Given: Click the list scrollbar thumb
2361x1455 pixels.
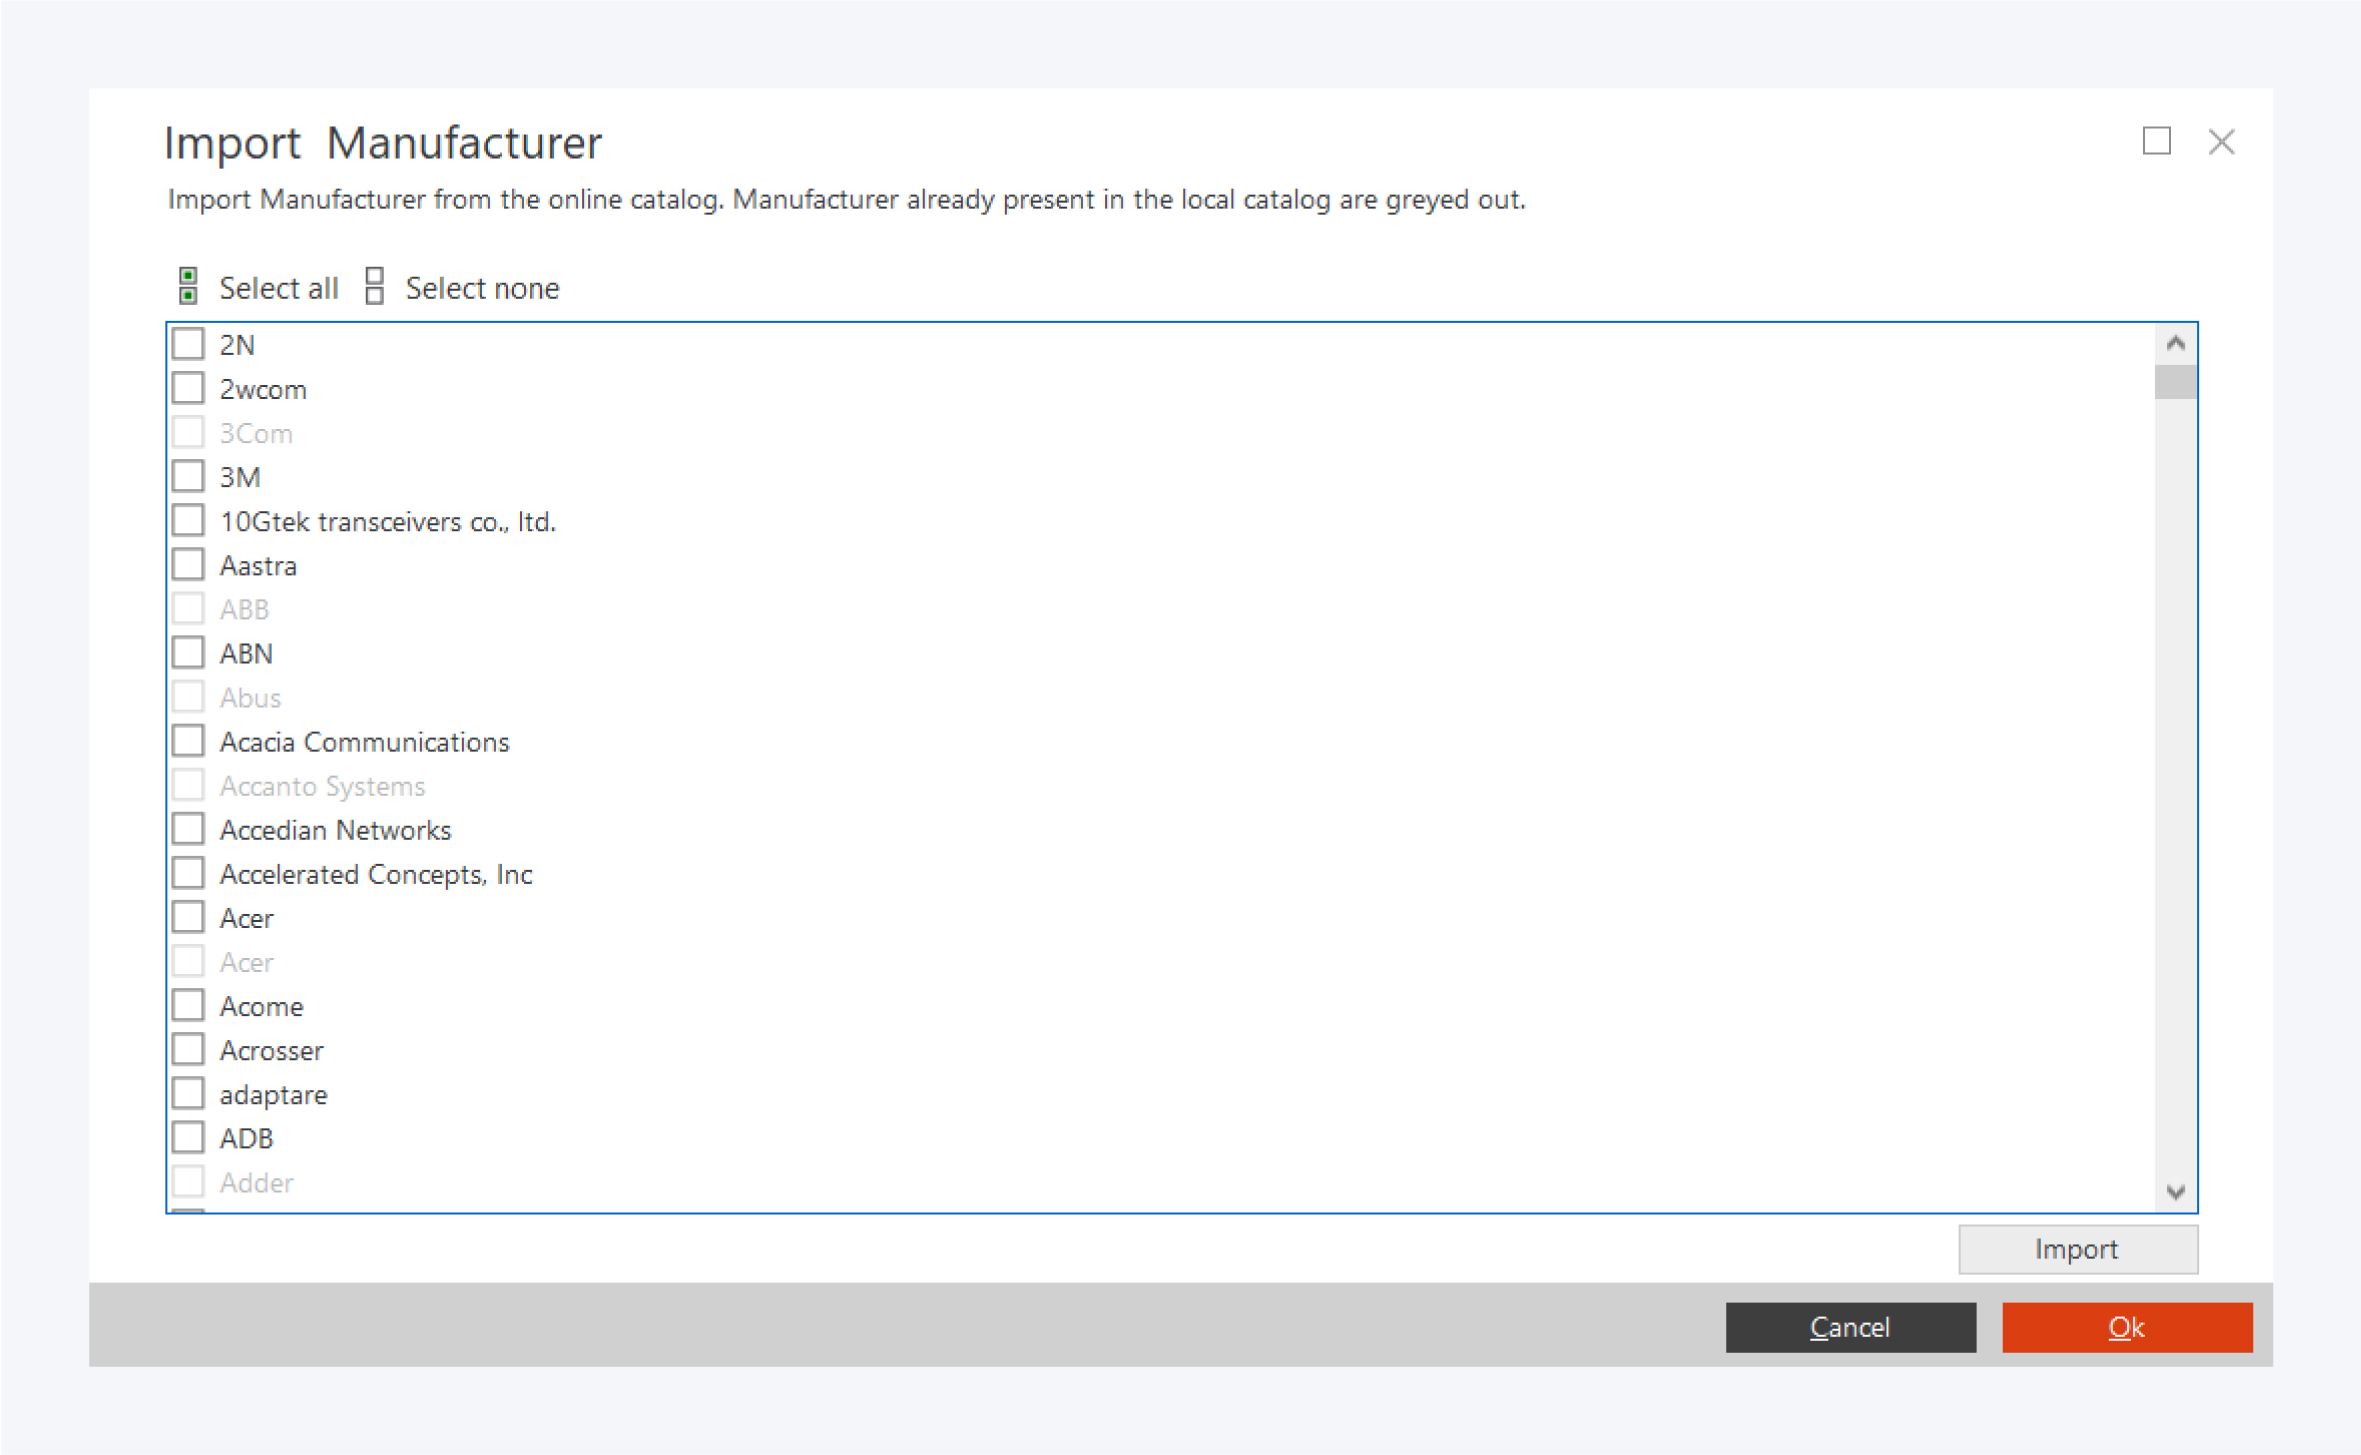Looking at the screenshot, I should pos(2175,382).
